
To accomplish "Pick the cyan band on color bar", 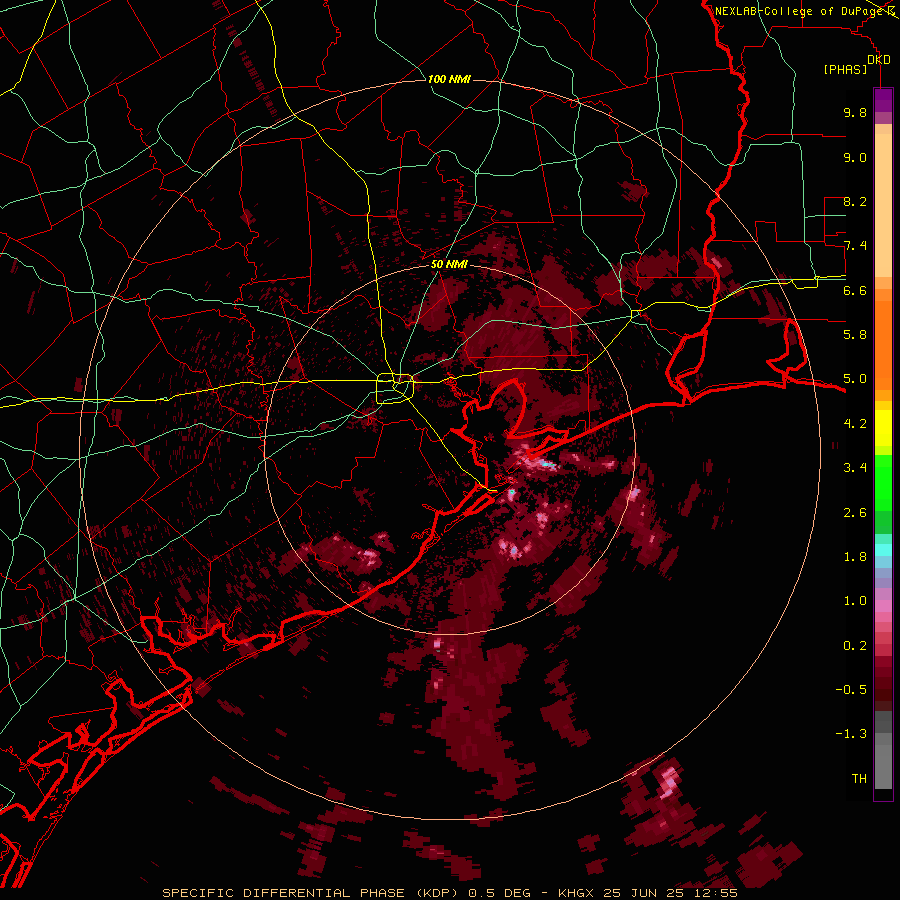I will tap(883, 550).
